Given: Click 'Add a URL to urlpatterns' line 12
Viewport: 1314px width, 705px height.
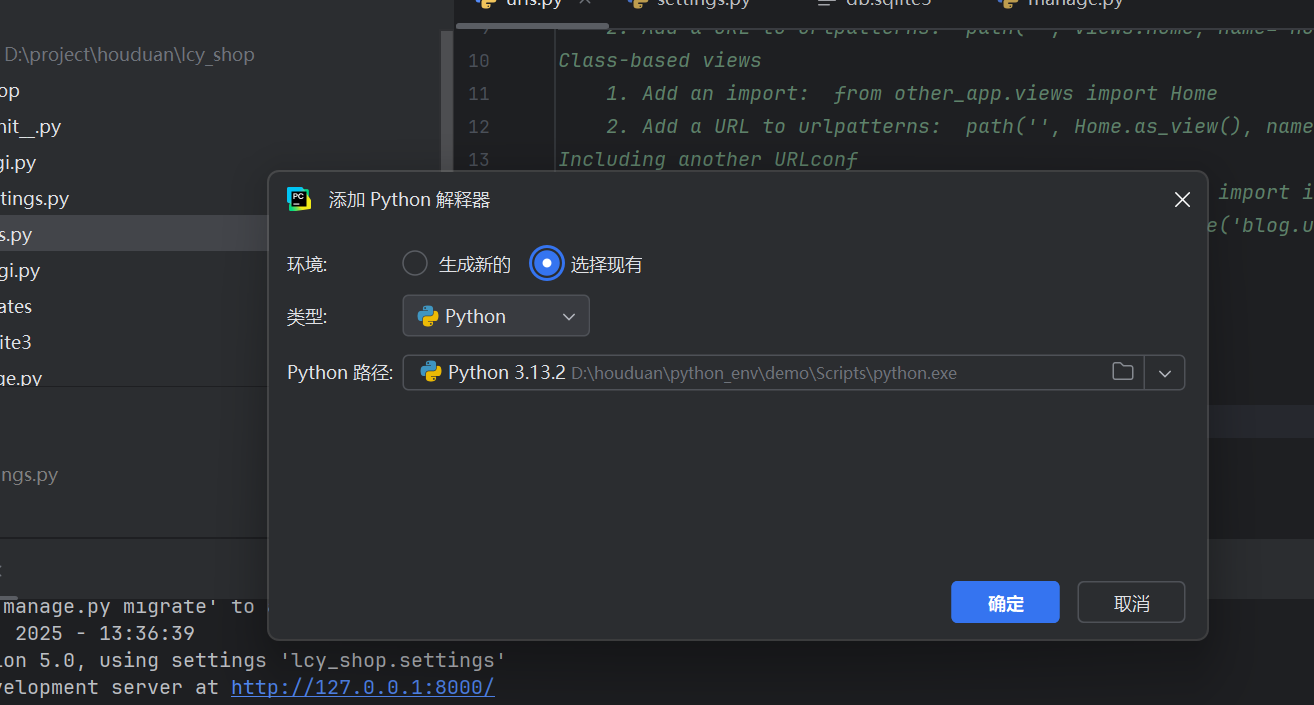Looking at the screenshot, I should [x=958, y=127].
